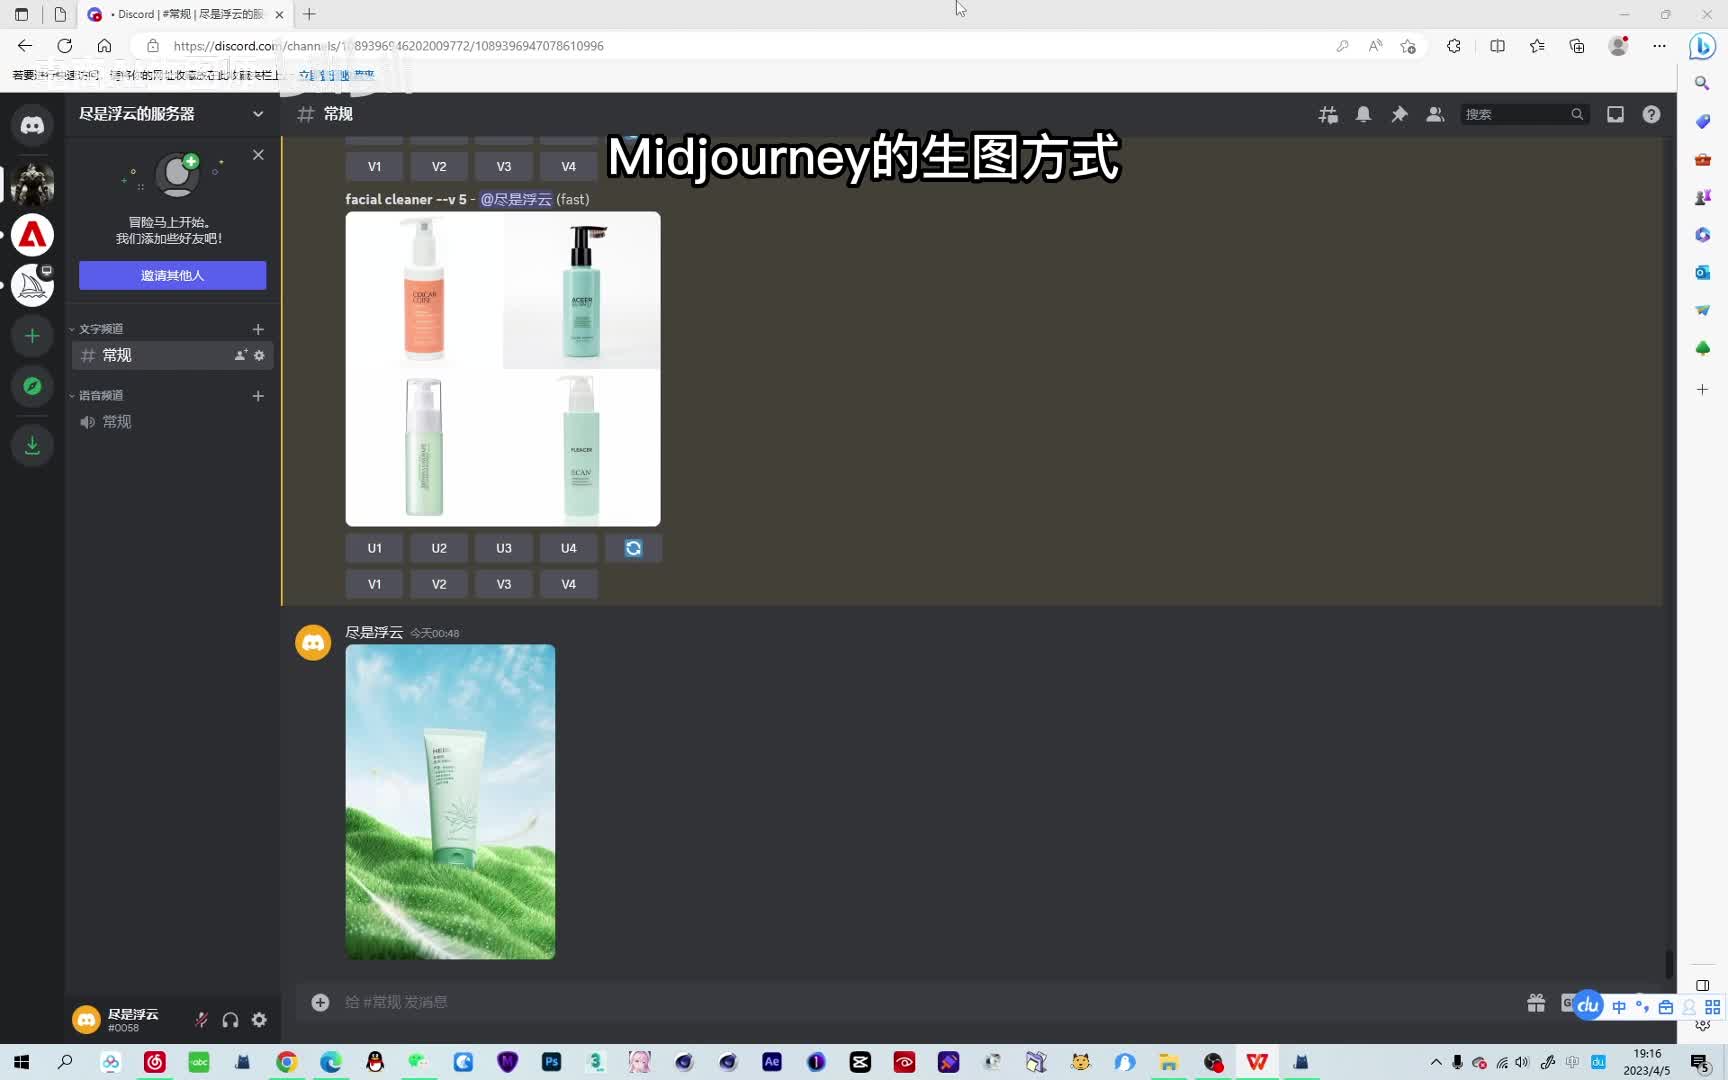
Task: Open Discord direct messages home icon
Action: point(32,125)
